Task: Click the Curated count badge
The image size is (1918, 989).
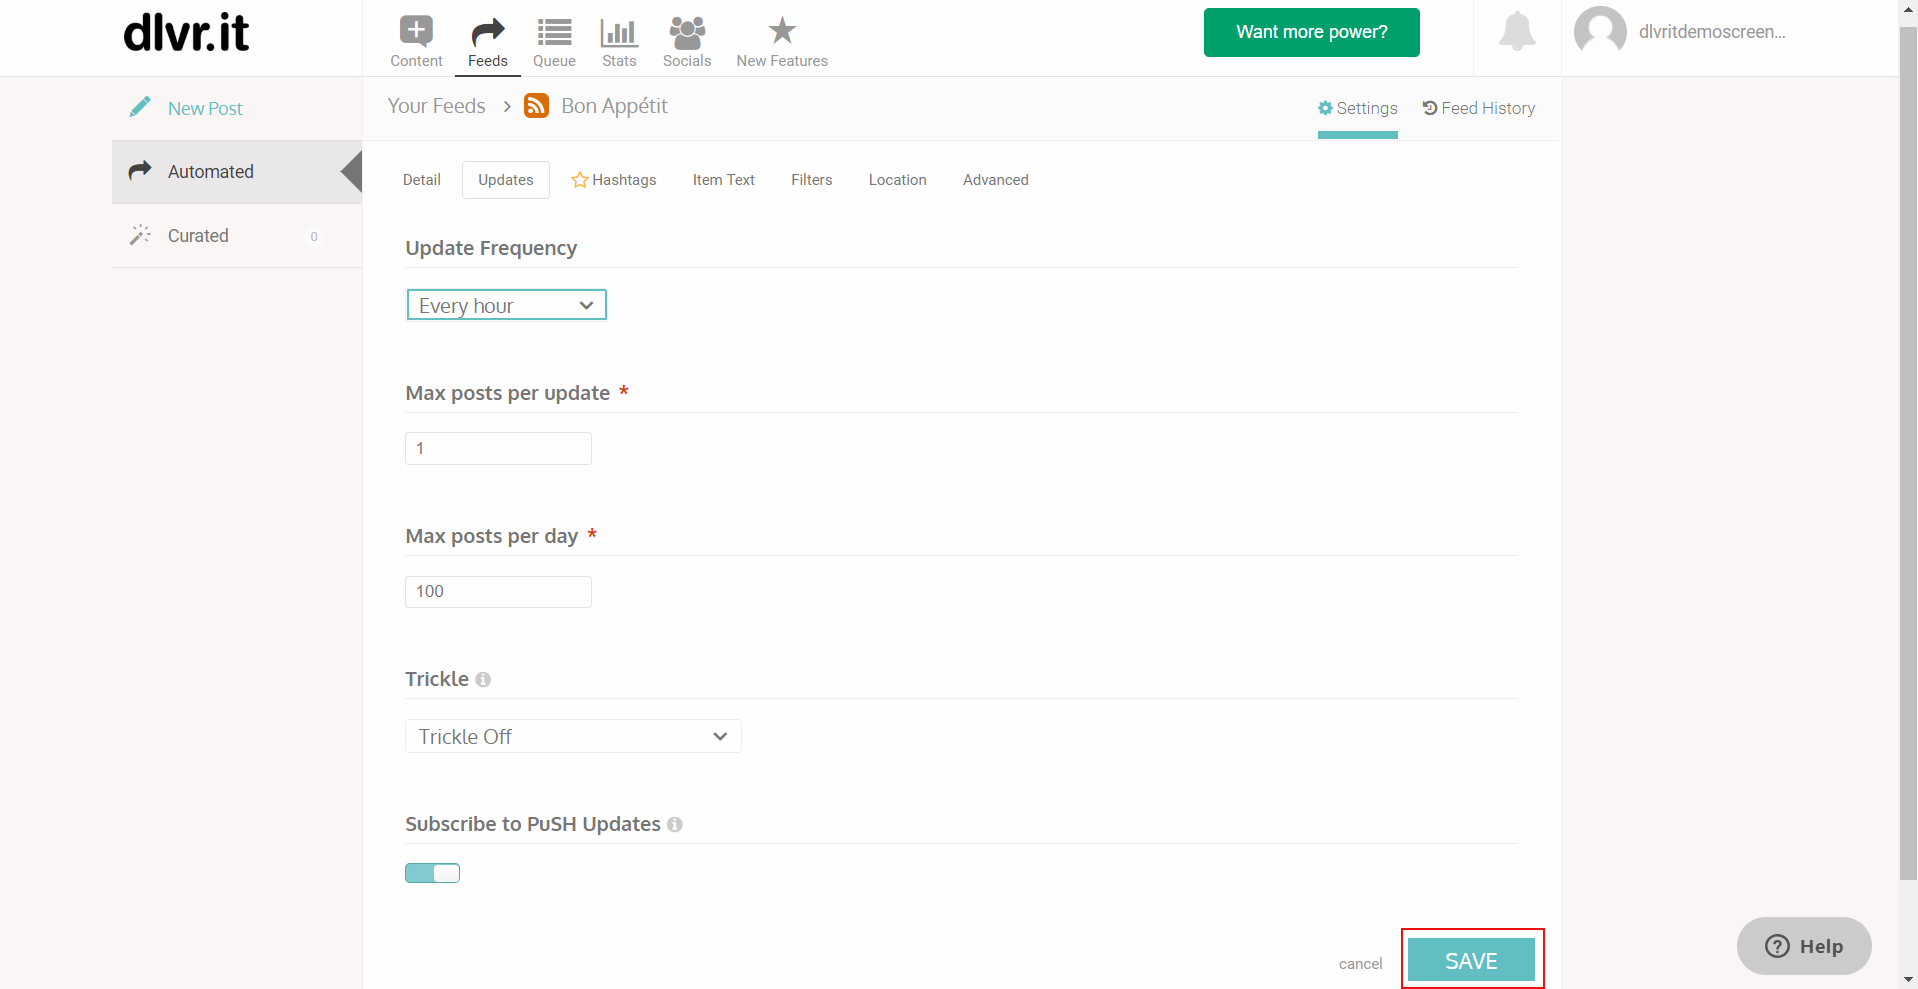Action: (x=314, y=237)
